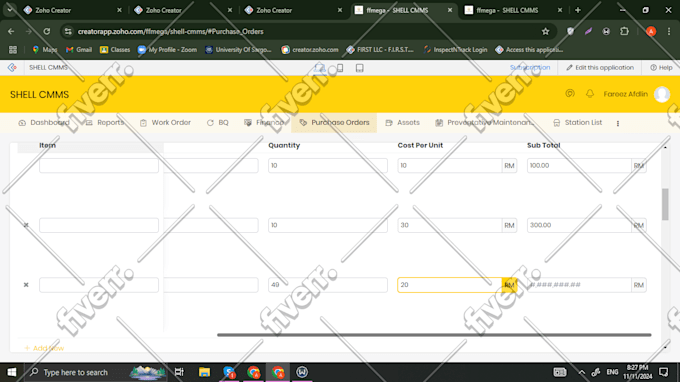Viewport: 680px width, 382px height.
Task: Open the Station List tab
Action: click(578, 123)
